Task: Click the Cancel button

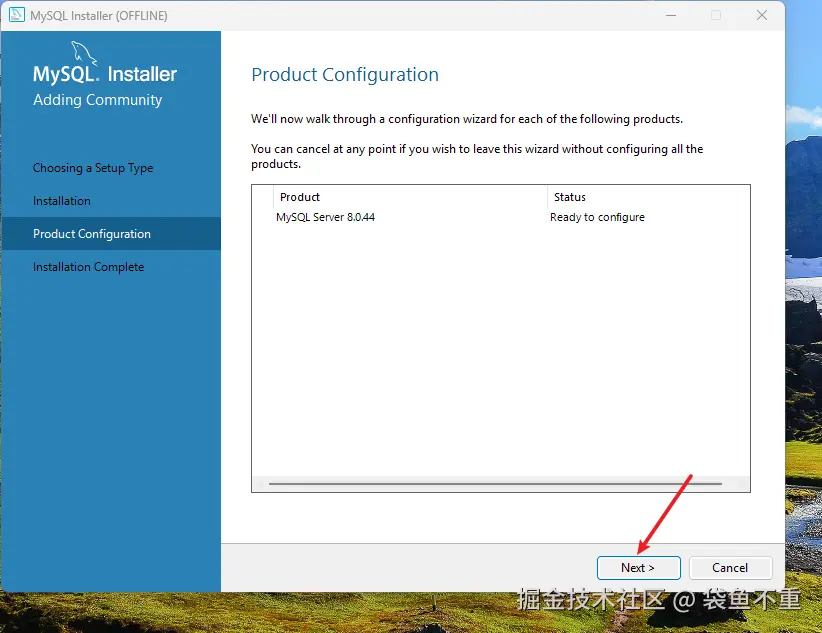Action: coord(730,568)
